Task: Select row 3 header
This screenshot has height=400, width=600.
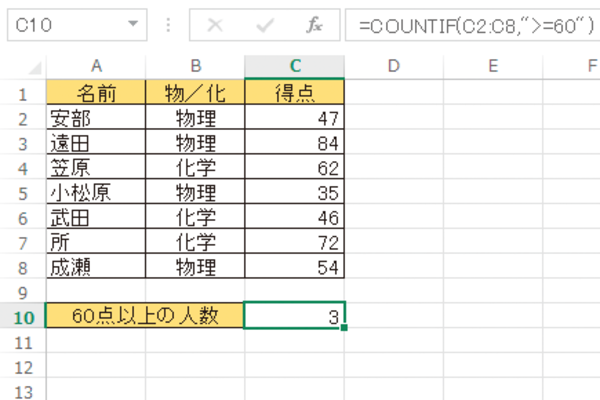Action: [x=23, y=142]
